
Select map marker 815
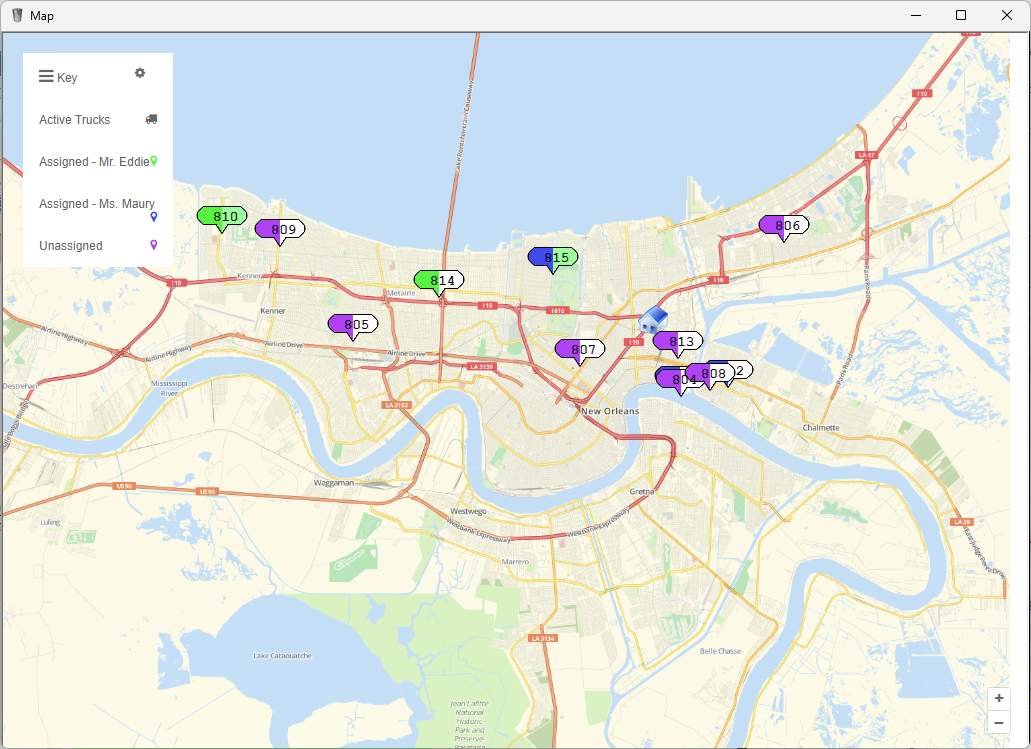coord(553,257)
